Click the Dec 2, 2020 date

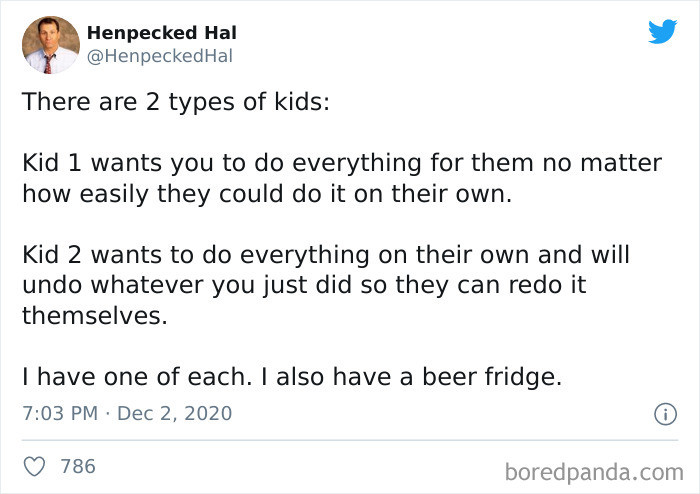coord(174,413)
